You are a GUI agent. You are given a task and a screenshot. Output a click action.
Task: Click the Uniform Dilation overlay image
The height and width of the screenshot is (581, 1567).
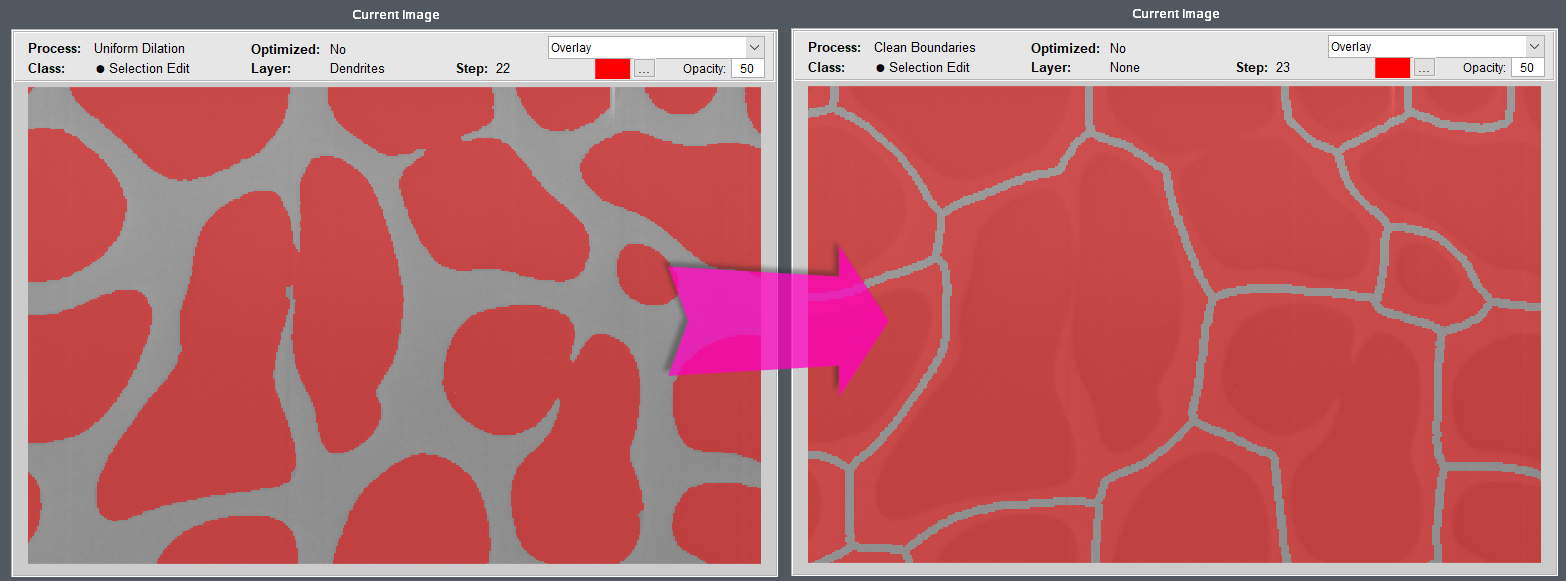pyautogui.click(x=394, y=325)
